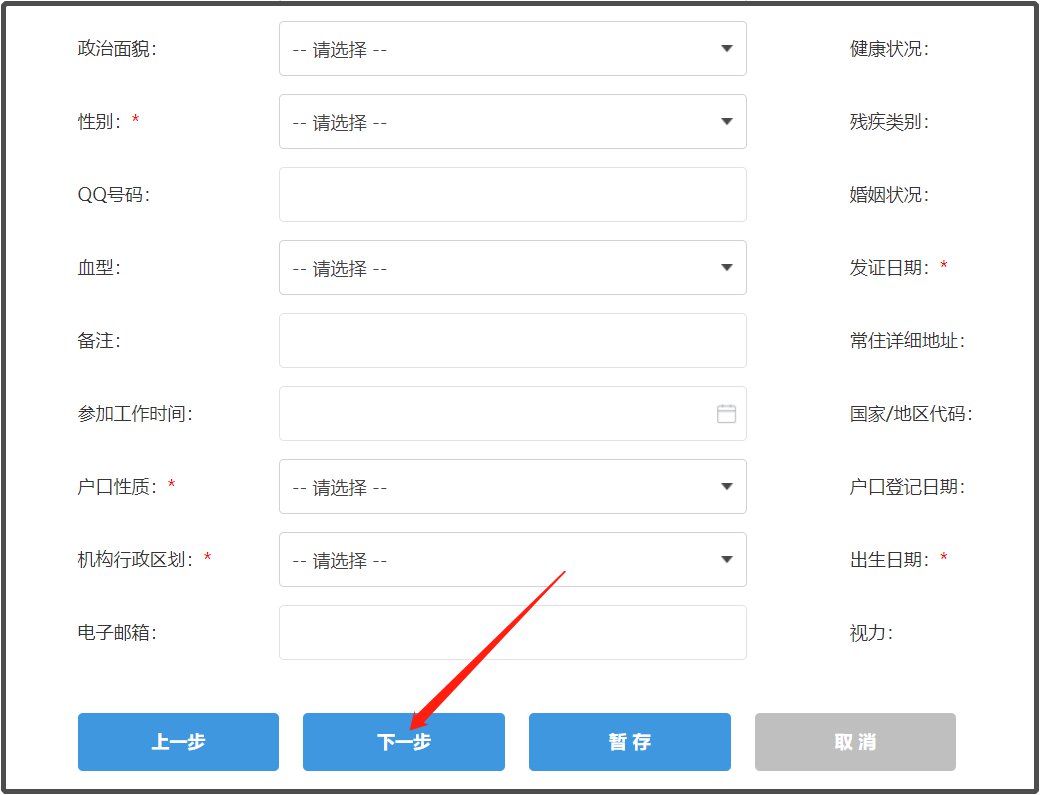Open the 户口性质 dropdown
The image size is (1040, 795).
[x=512, y=487]
